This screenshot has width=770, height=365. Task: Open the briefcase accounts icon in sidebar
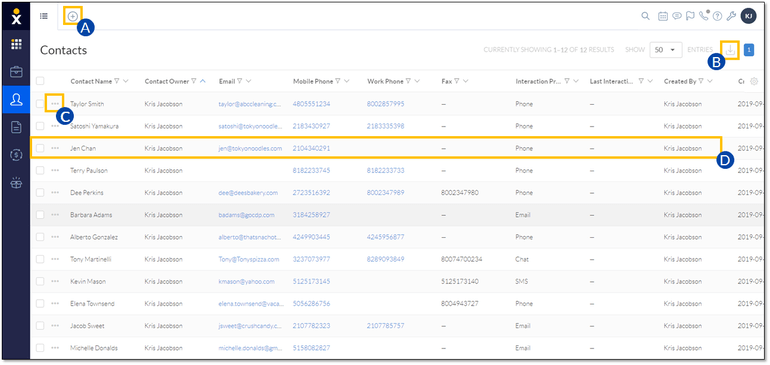16,72
